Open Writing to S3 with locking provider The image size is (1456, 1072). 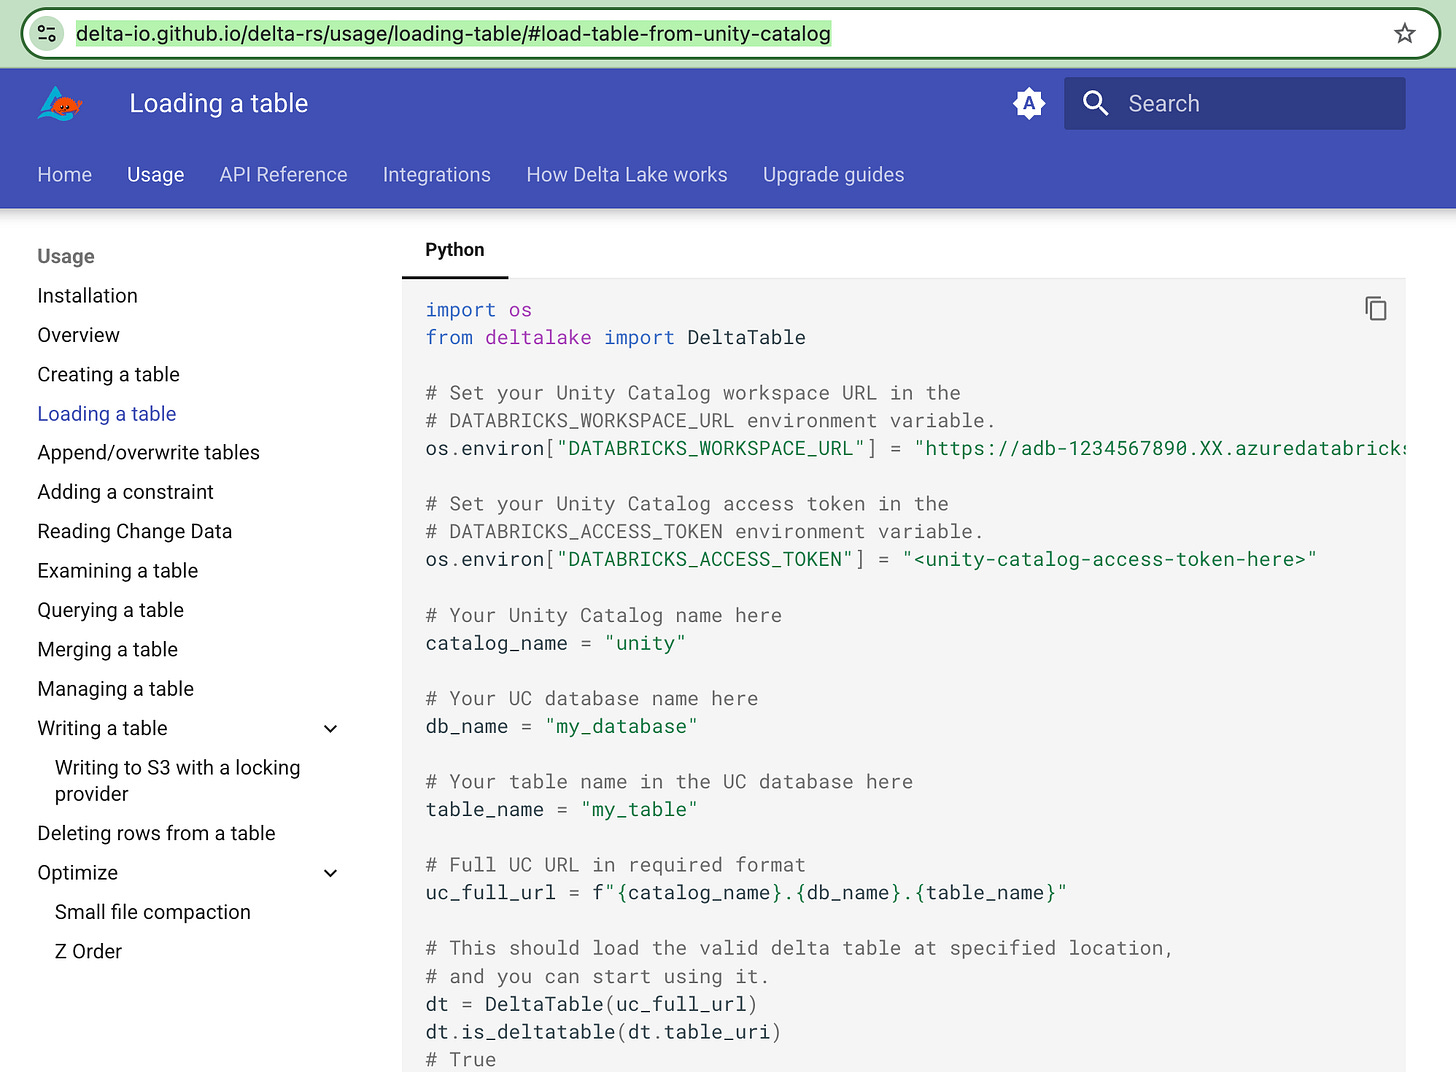tap(178, 781)
